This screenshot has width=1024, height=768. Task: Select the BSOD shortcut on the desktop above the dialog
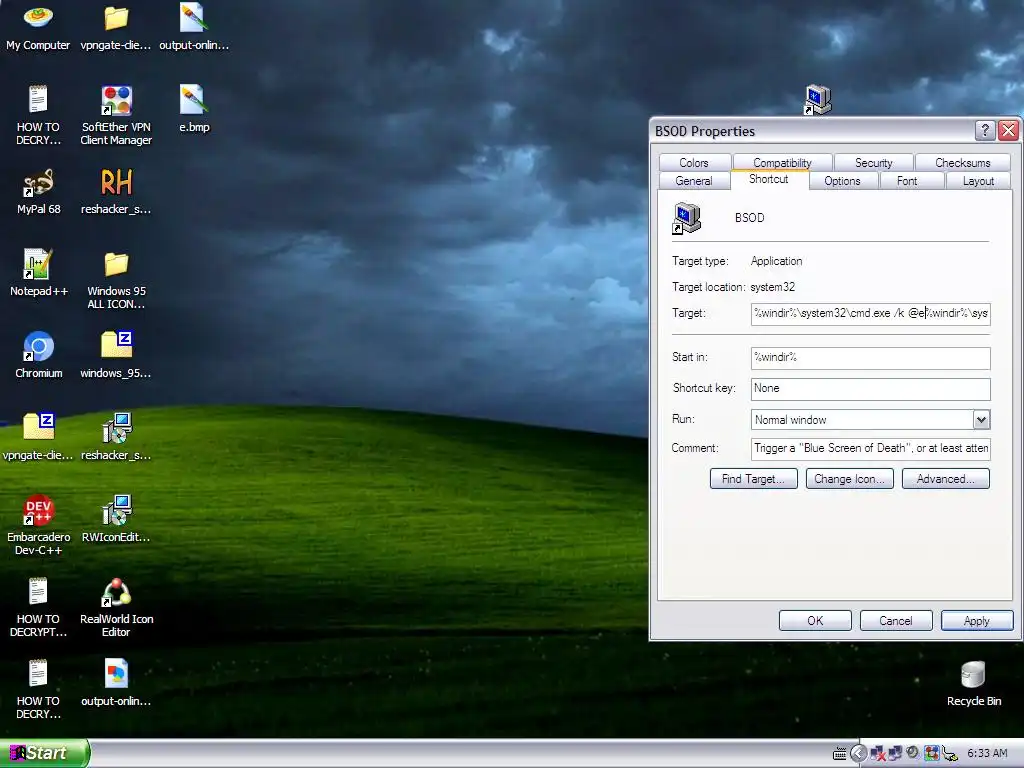coord(817,99)
